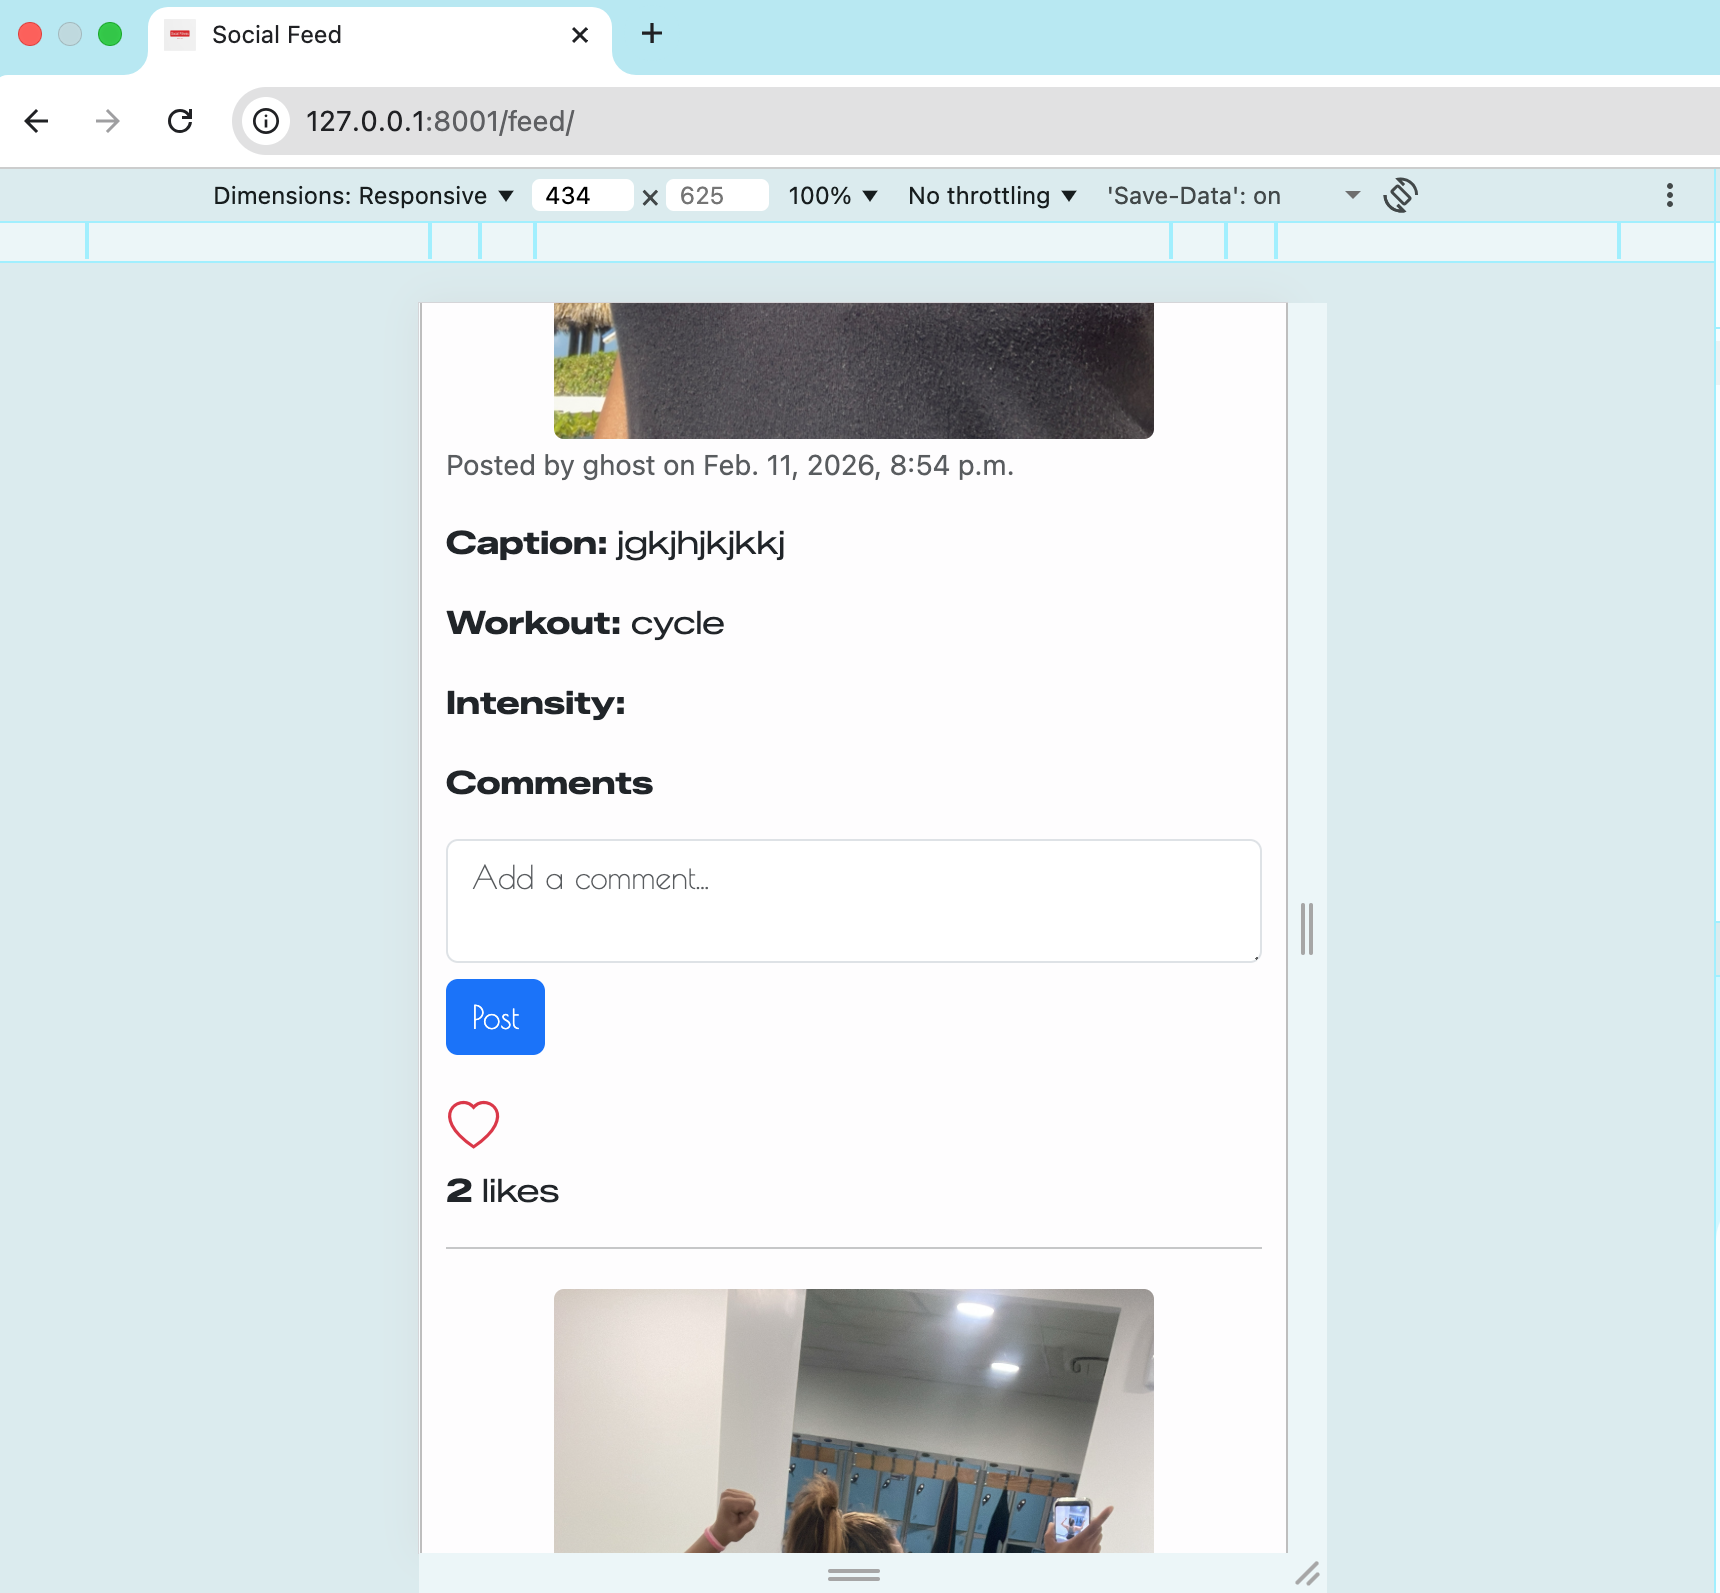Close the Social Feed tab
Screen dimensions: 1720x1593
pos(580,34)
